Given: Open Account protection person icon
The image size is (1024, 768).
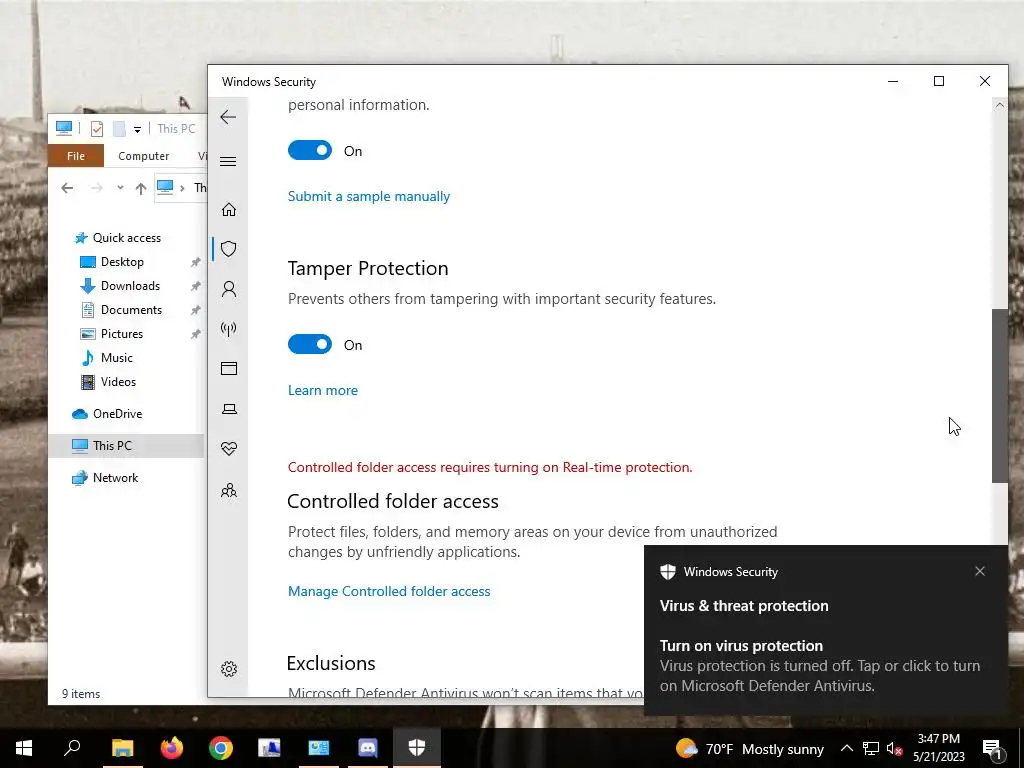Looking at the screenshot, I should pos(229,289).
